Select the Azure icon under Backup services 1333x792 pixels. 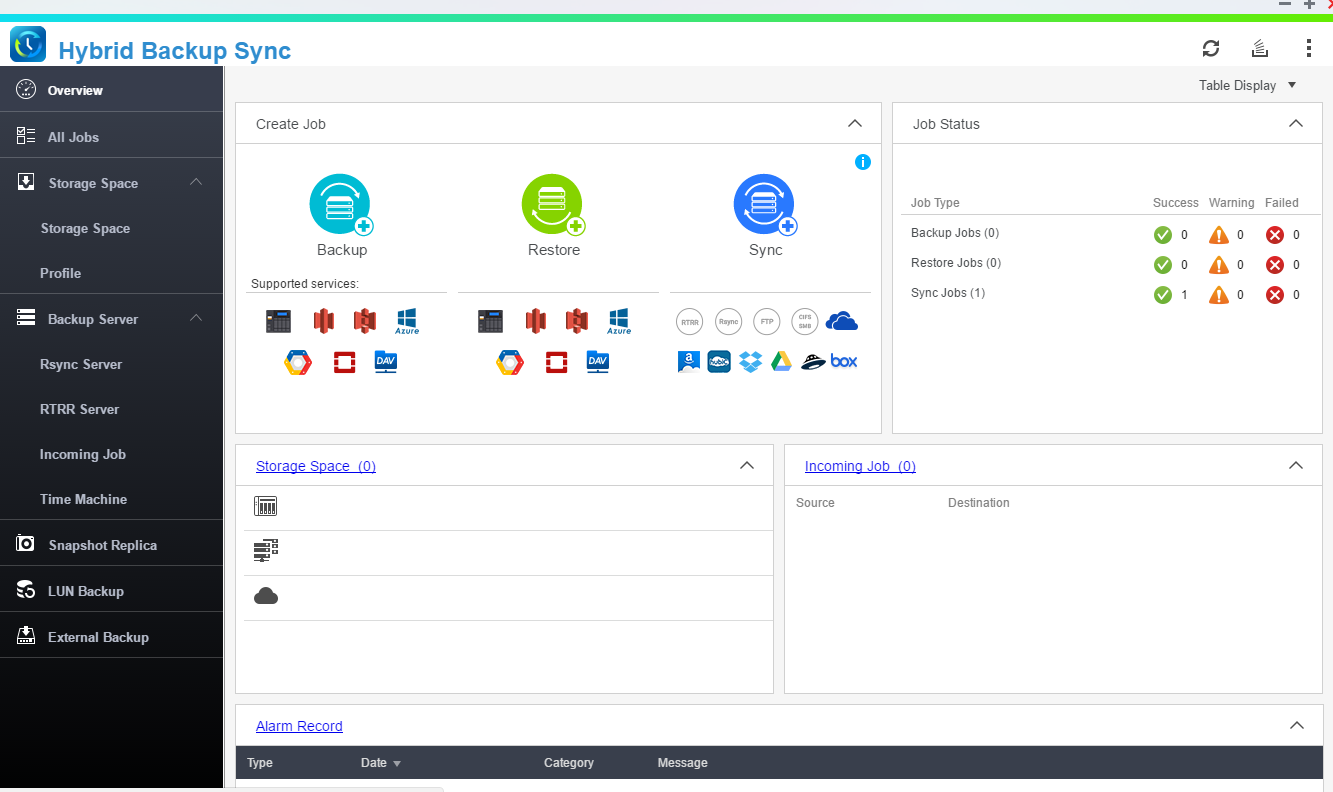click(x=407, y=322)
